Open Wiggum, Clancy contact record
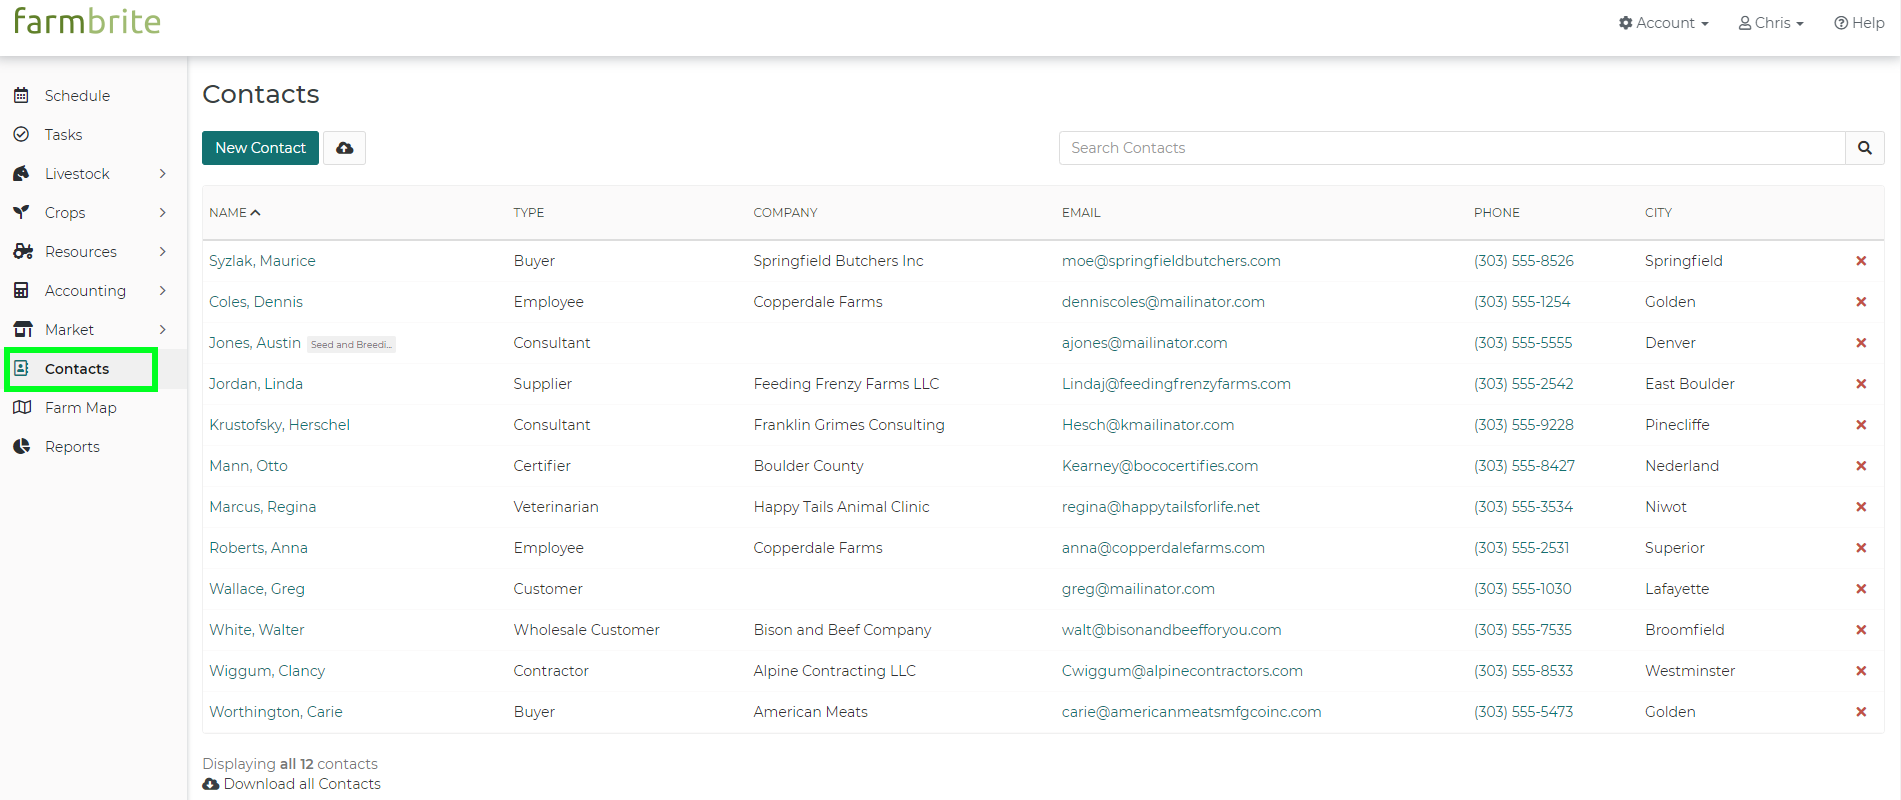Screen dimensions: 1901x800 [x=267, y=671]
